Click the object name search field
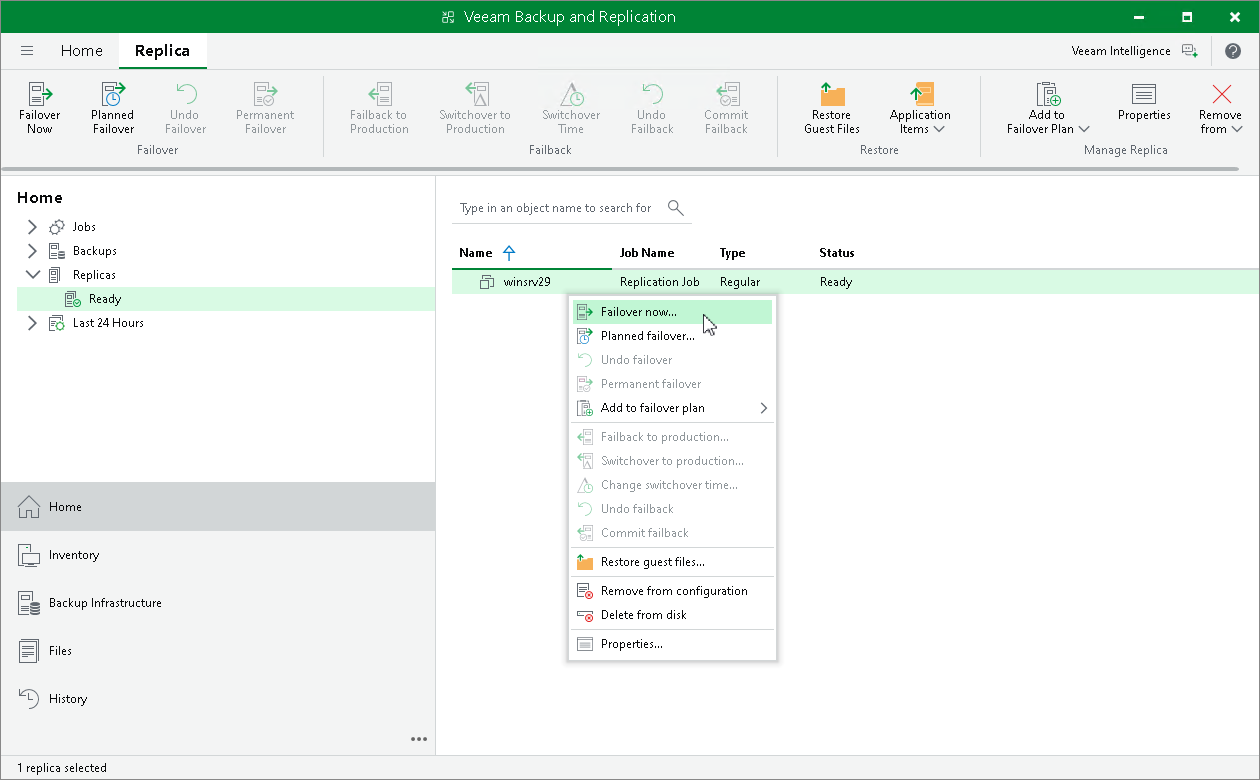 point(556,208)
